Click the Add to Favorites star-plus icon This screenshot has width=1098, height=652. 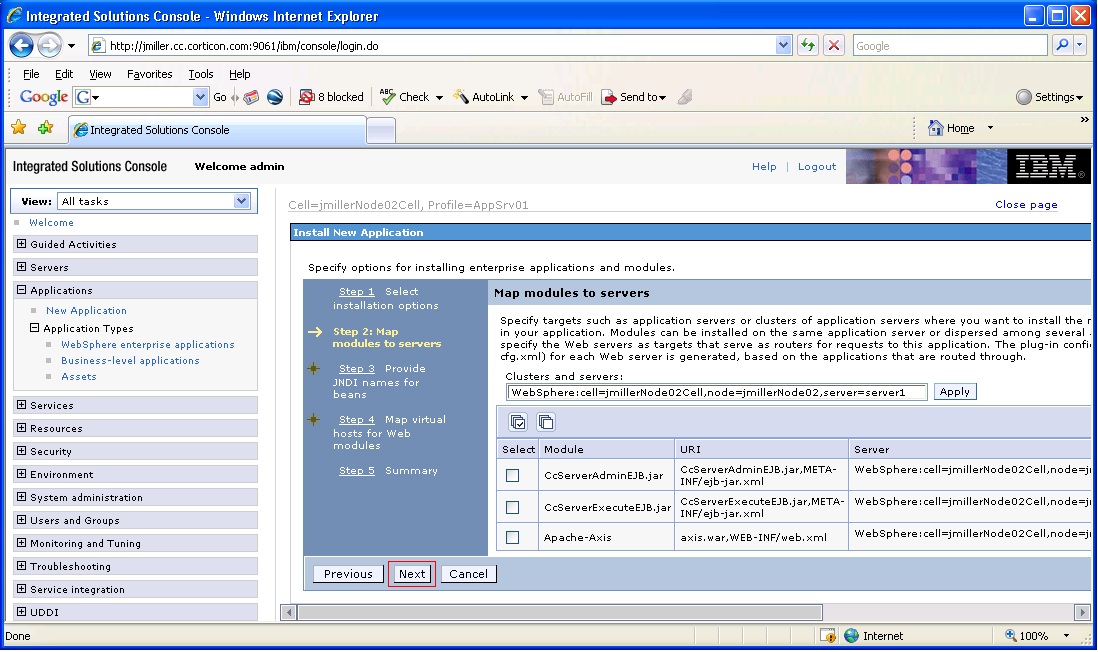pos(46,127)
